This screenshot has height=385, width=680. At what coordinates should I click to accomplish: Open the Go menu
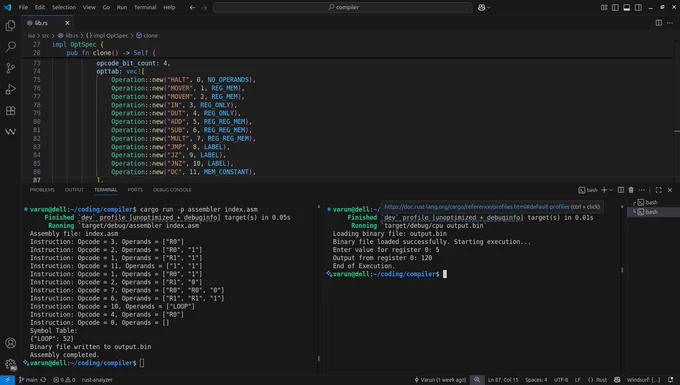pyautogui.click(x=106, y=7)
